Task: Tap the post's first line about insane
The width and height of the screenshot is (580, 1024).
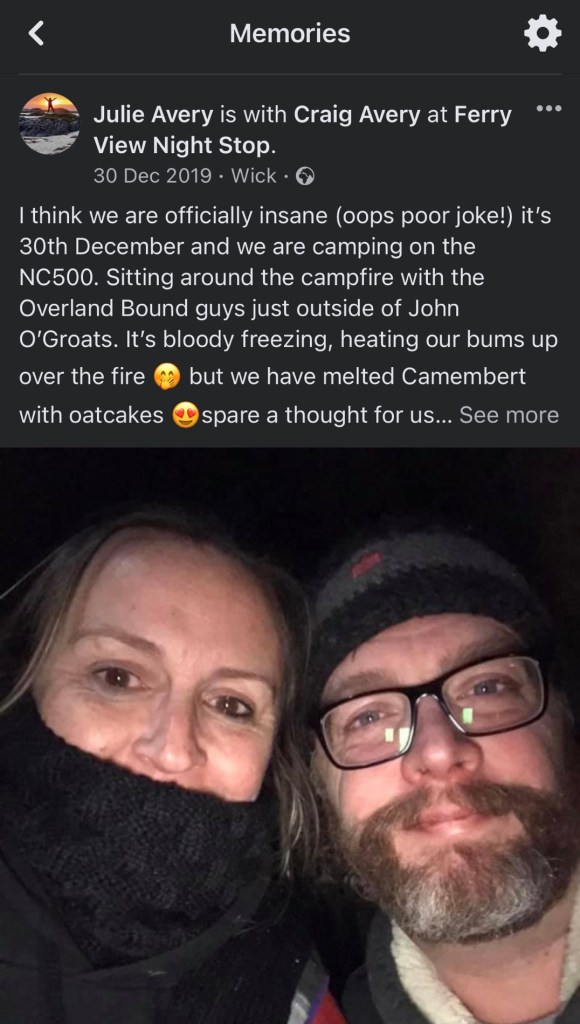Action: [x=285, y=217]
